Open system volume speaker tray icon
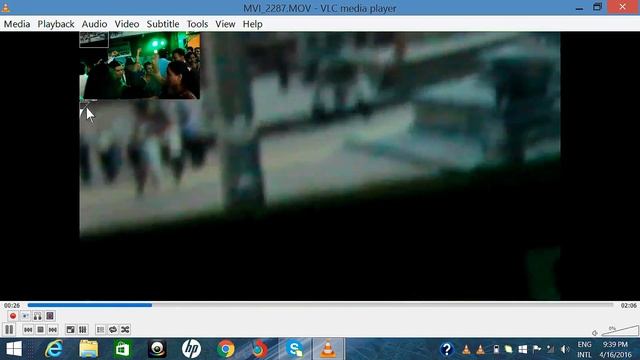The width and height of the screenshot is (640, 360). (565, 349)
